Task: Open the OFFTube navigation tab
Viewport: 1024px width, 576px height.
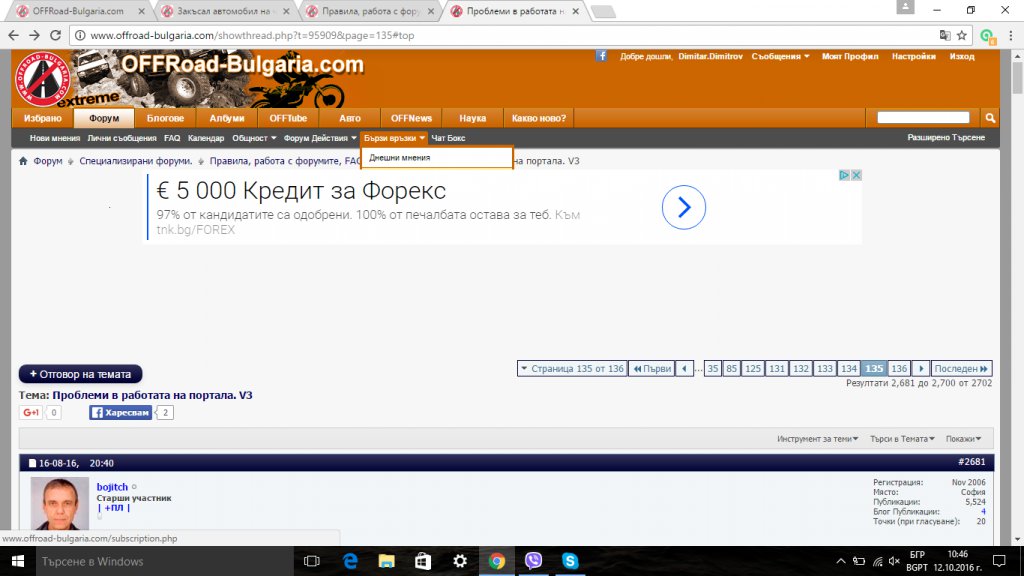Action: [288, 118]
